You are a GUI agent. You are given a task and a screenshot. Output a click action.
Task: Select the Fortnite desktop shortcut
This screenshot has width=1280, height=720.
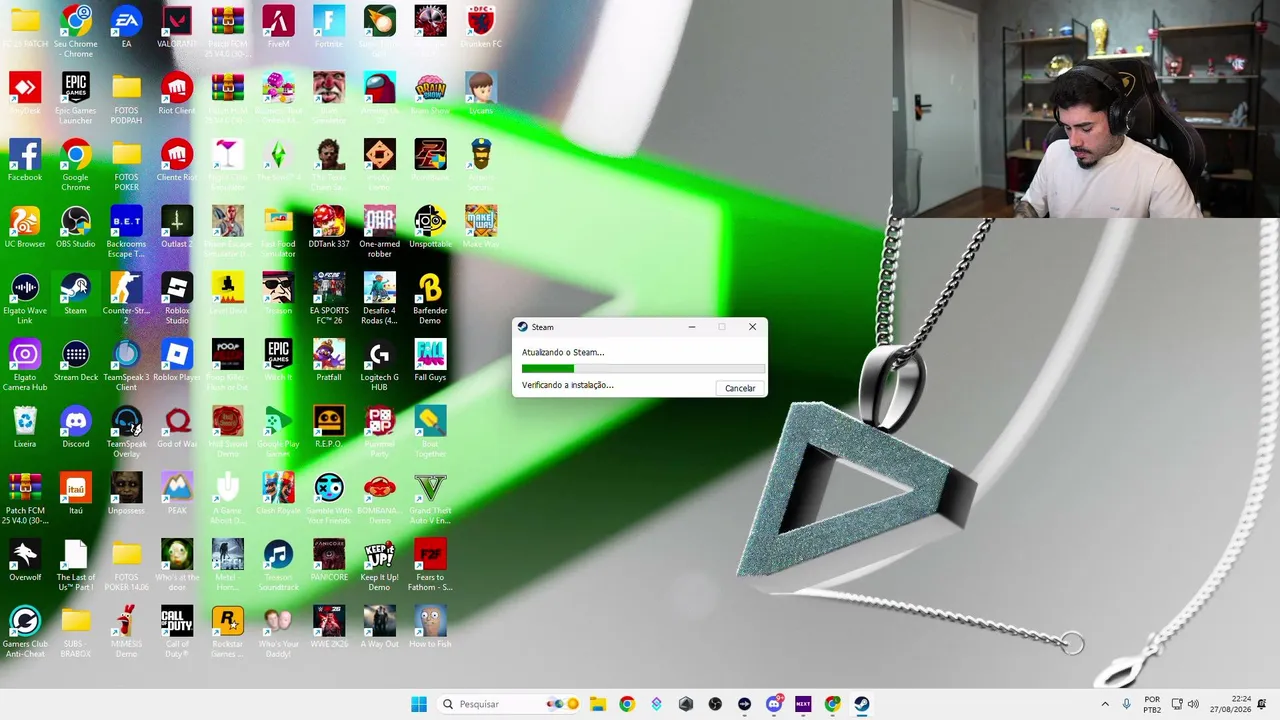tap(329, 28)
